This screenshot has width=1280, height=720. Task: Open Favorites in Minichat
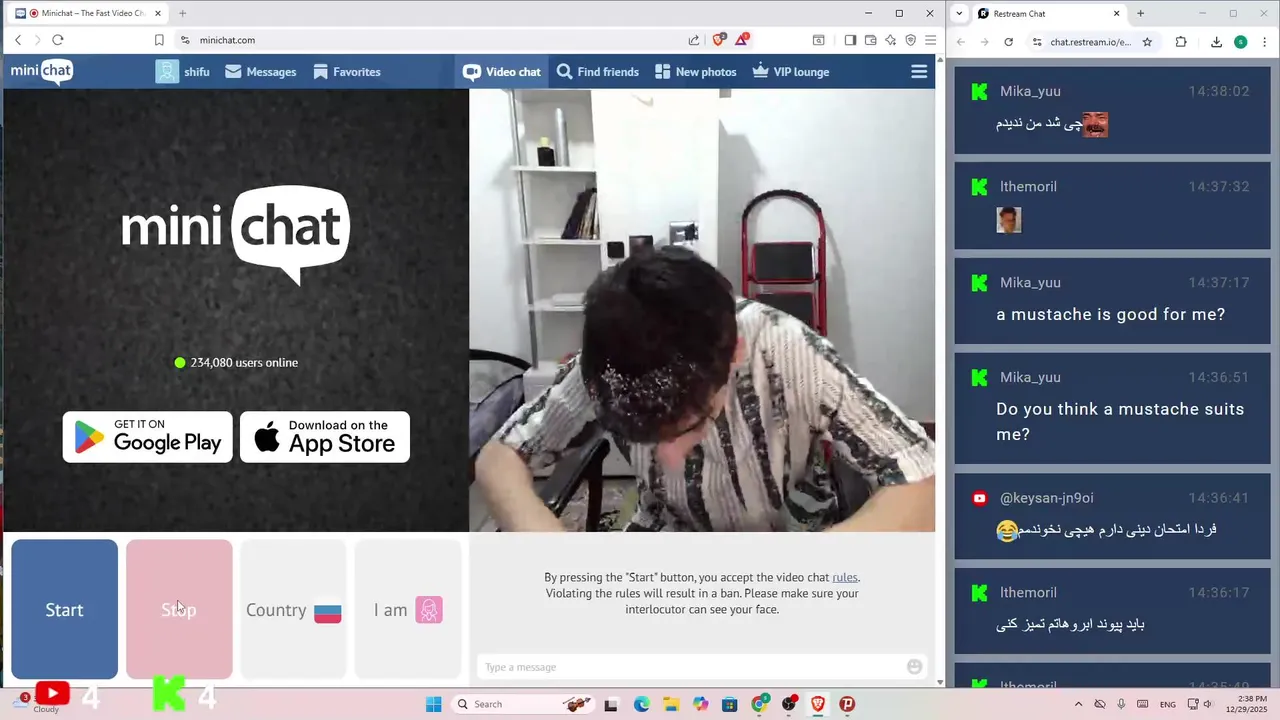(346, 72)
